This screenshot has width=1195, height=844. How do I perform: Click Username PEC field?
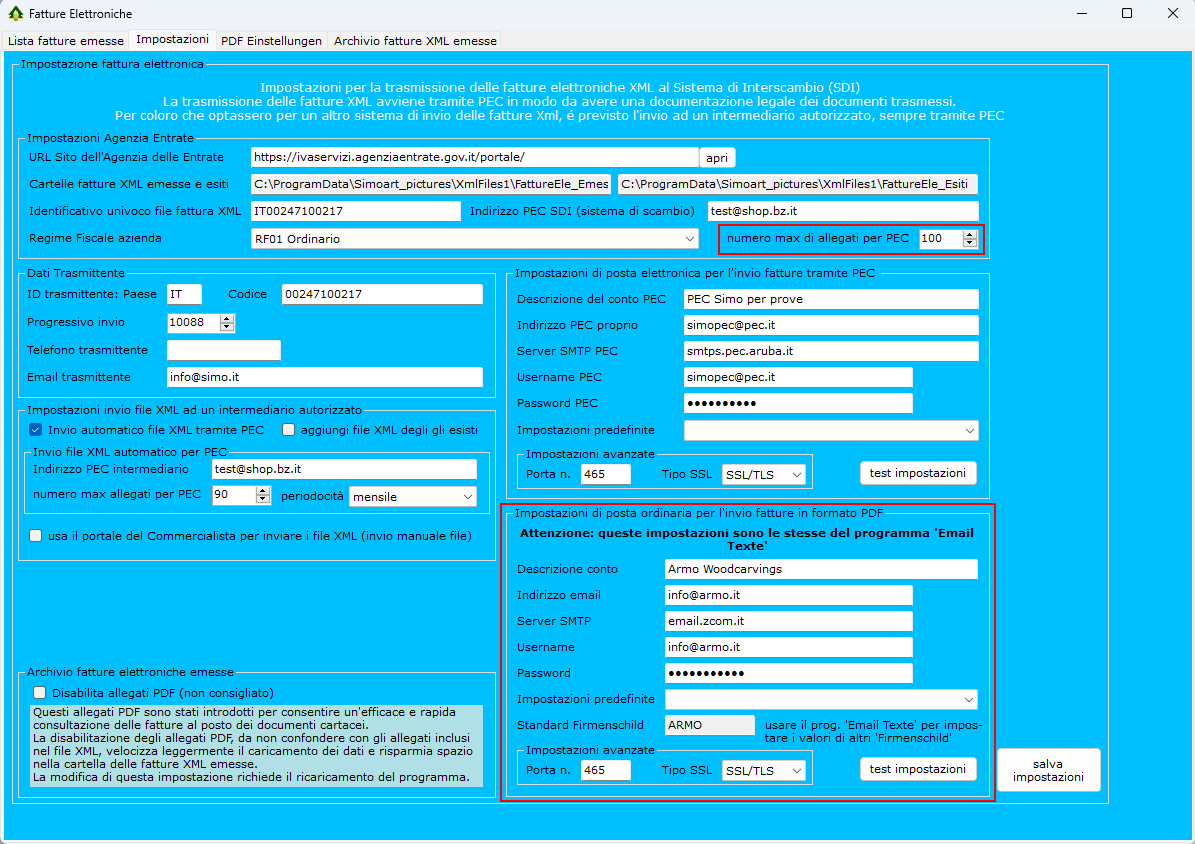798,377
